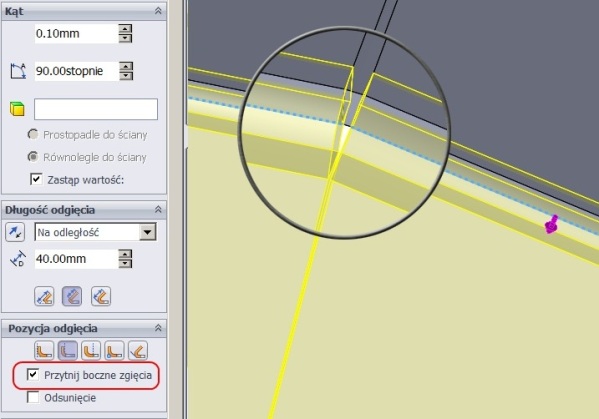Screen dimensions: 599x419
Task: Click the outer virtual sharp length icon
Action: coord(44,296)
